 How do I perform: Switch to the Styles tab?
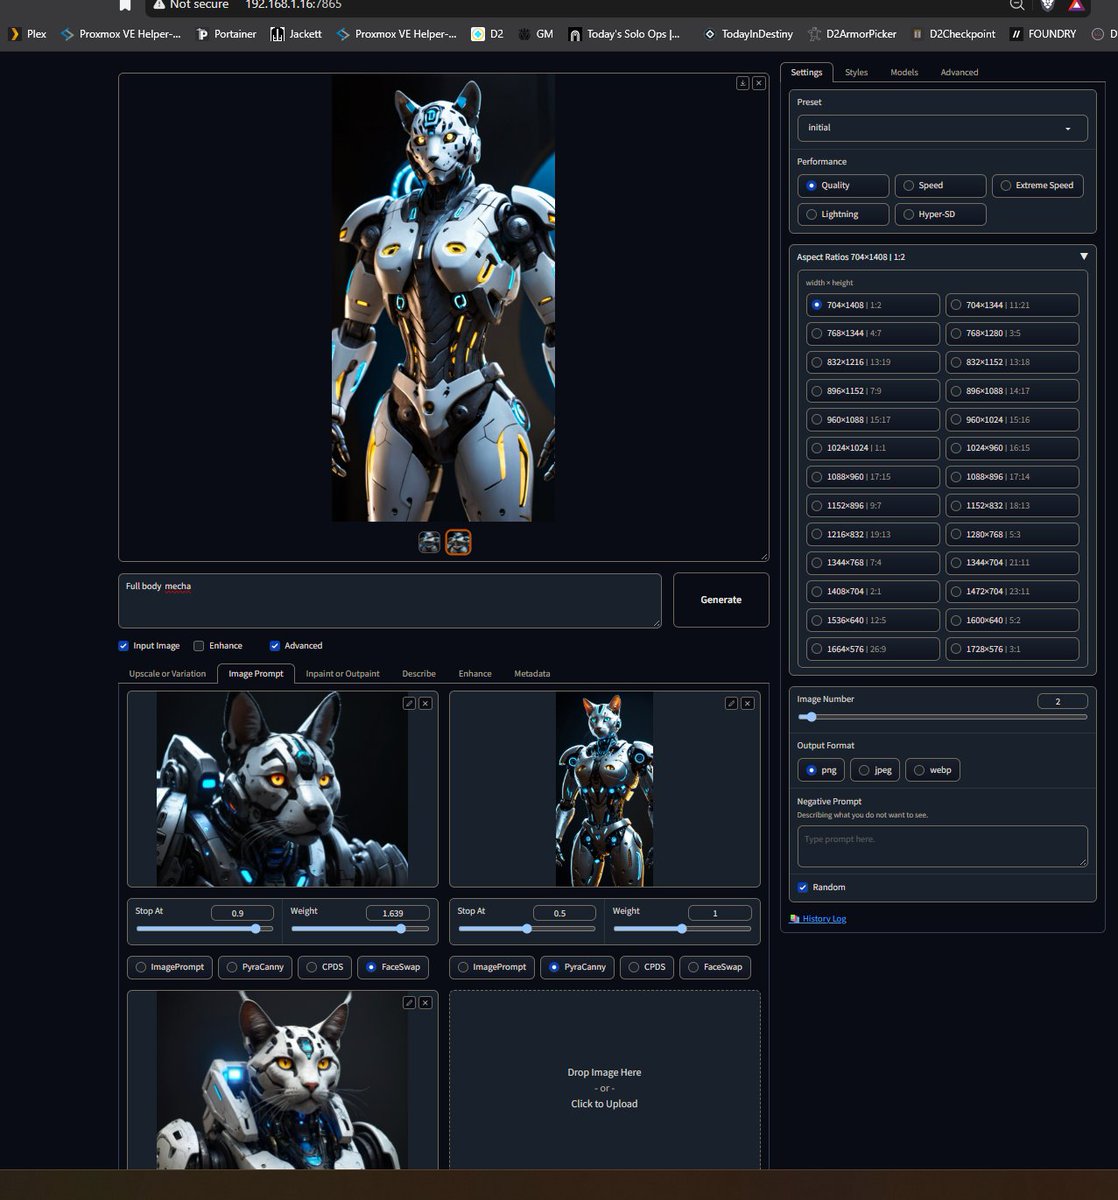(856, 72)
